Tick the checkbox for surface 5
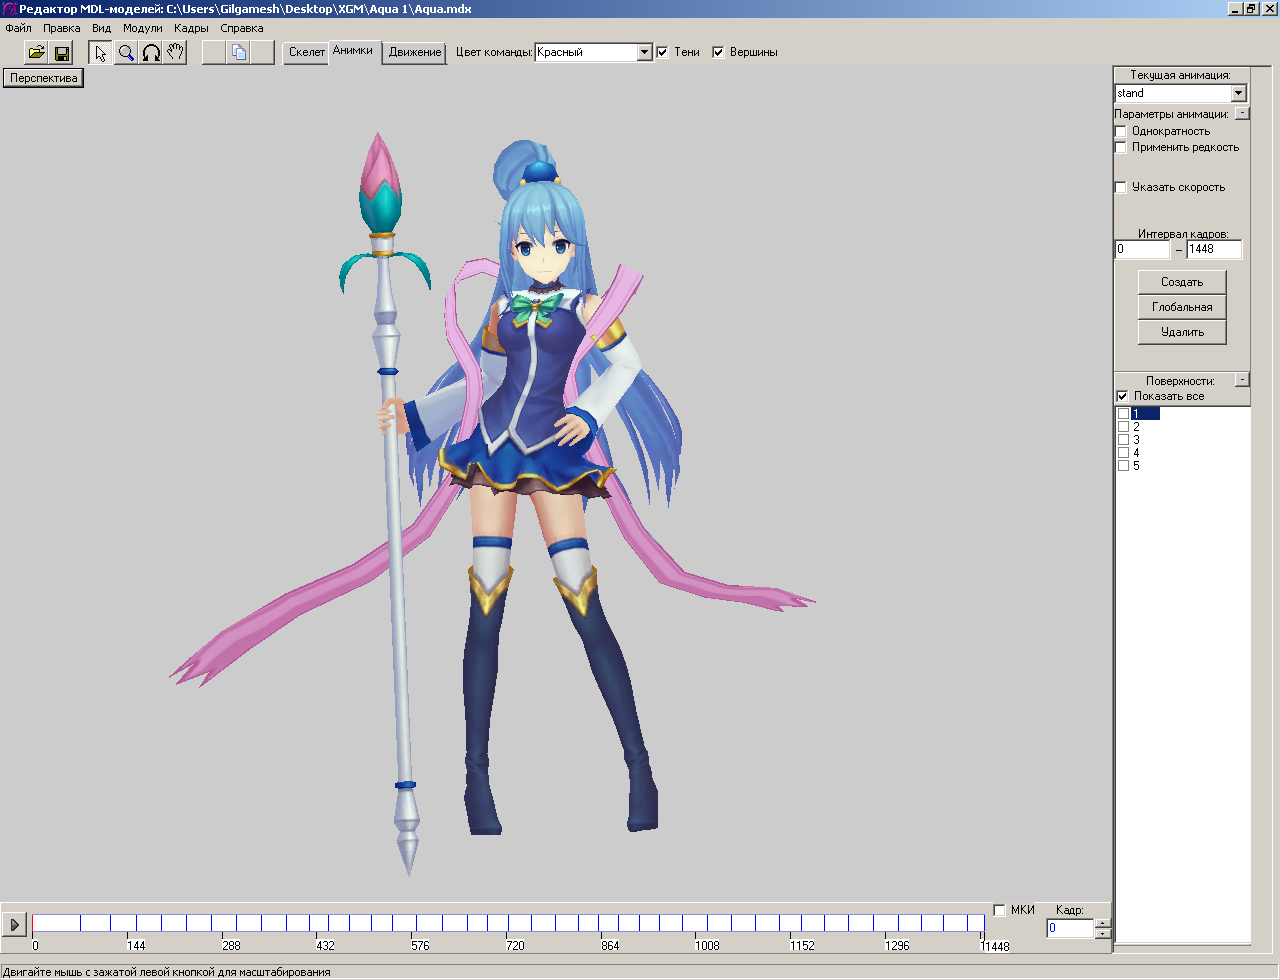Screen dimensions: 1280x980 click(1123, 466)
